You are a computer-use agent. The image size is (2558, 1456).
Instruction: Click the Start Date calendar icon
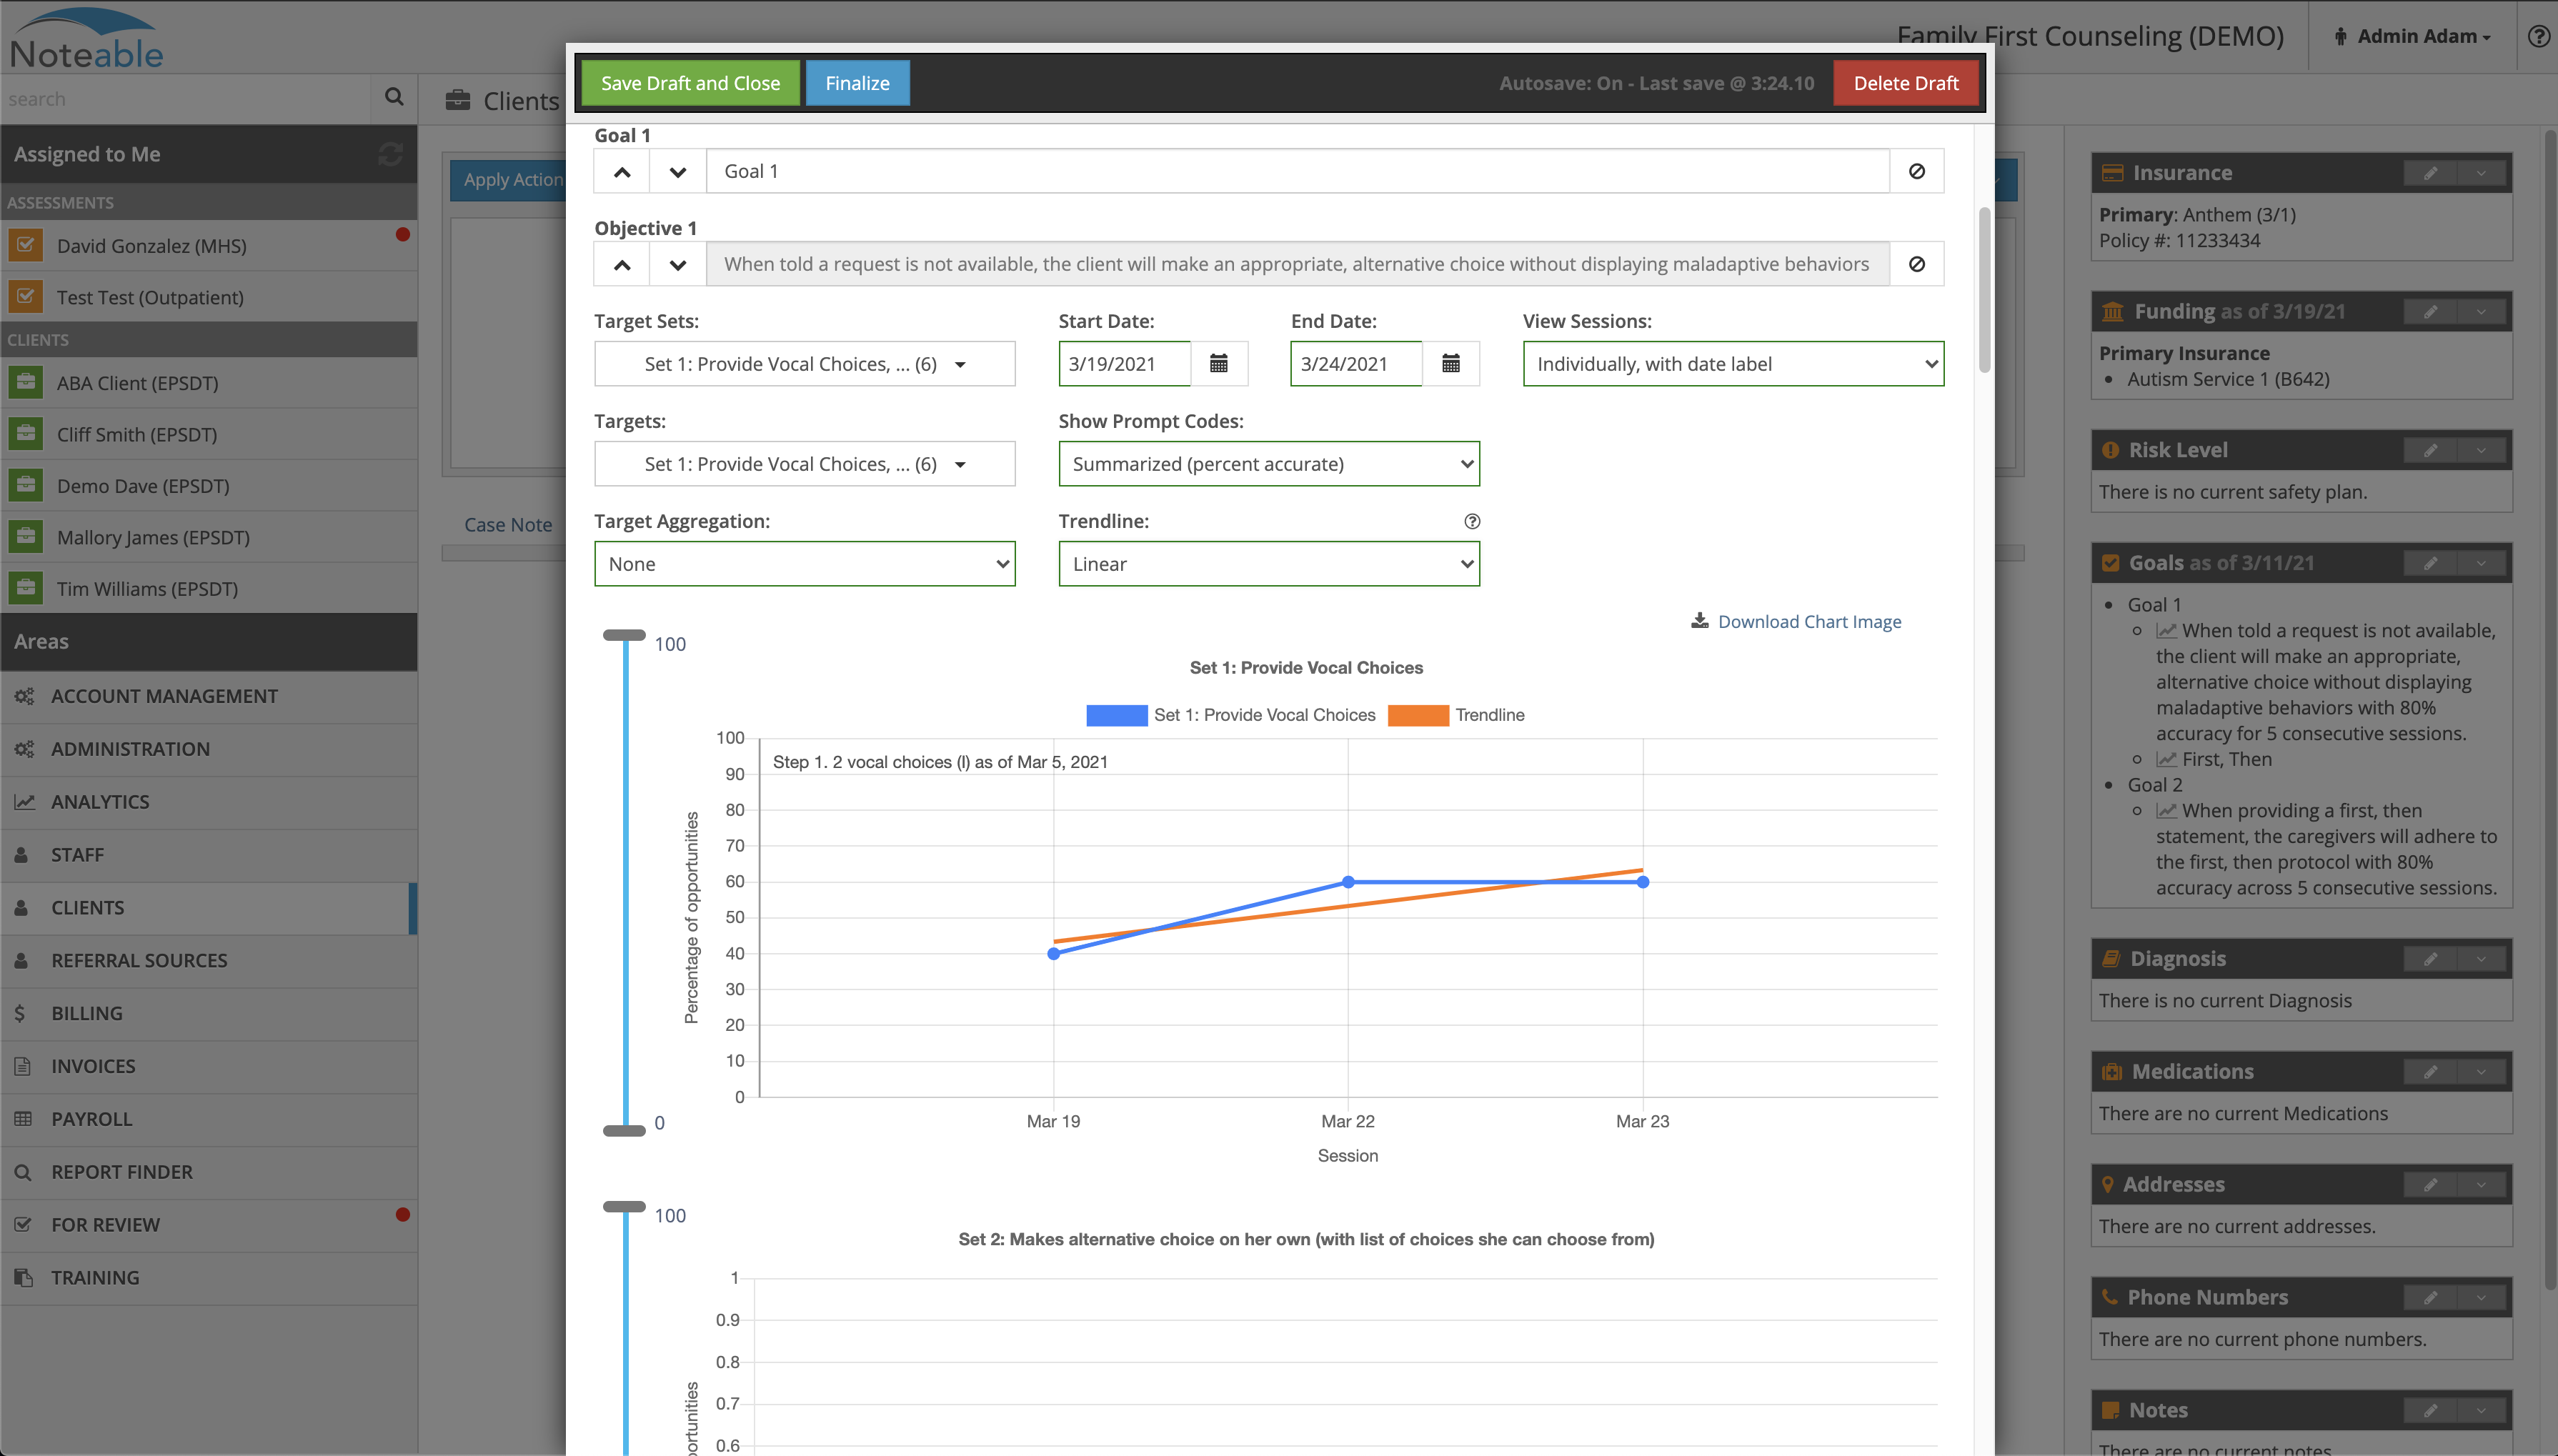[x=1218, y=364]
